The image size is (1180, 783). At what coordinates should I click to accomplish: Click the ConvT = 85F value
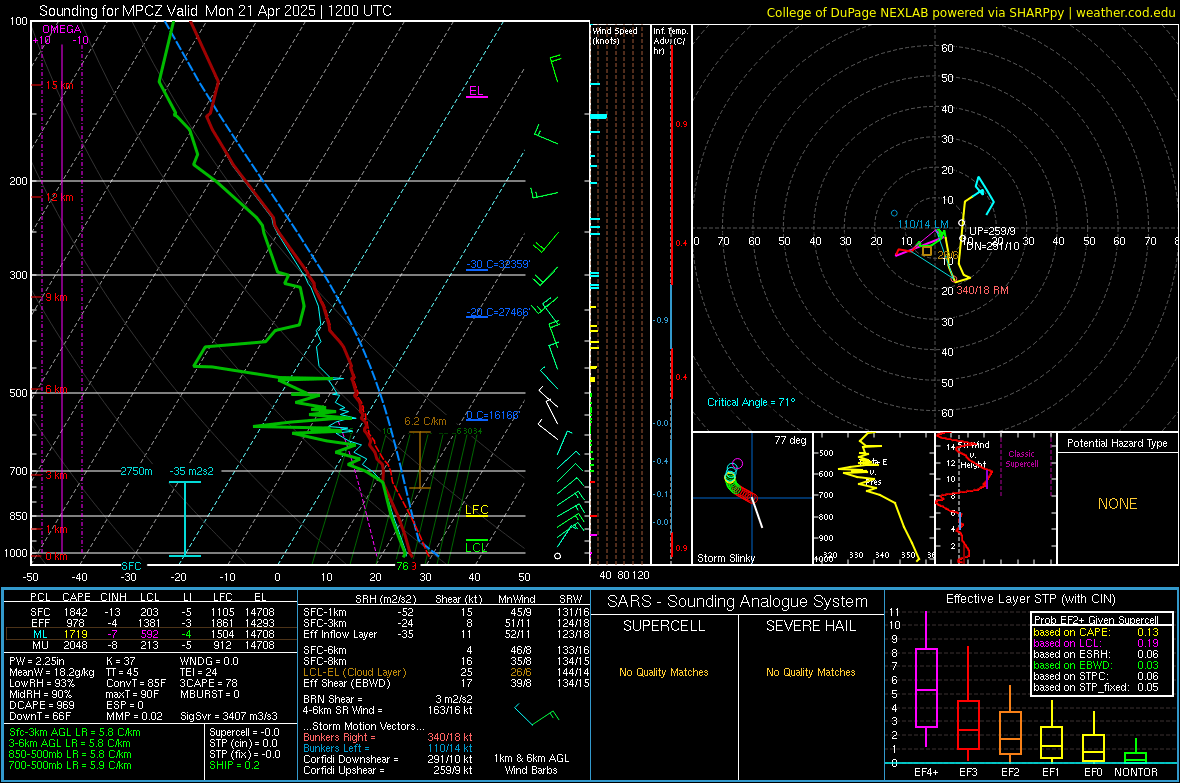136,684
